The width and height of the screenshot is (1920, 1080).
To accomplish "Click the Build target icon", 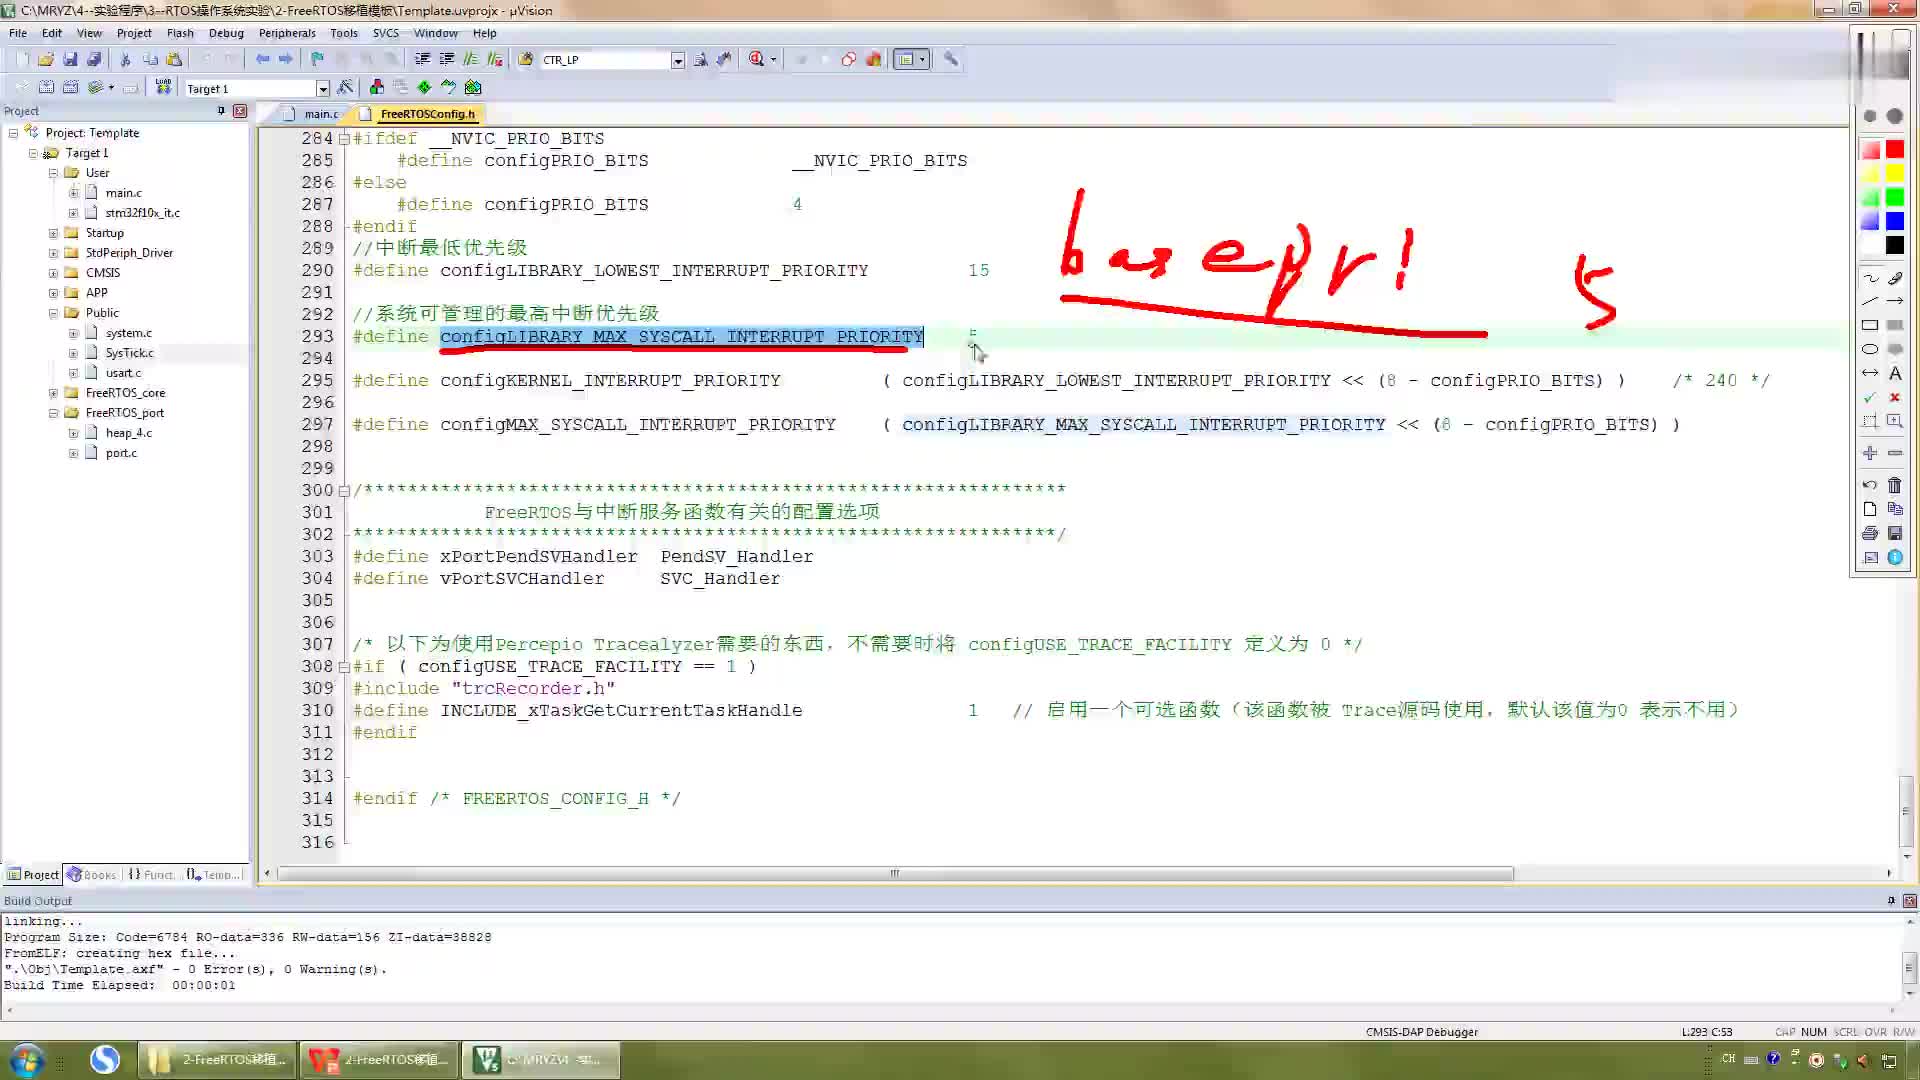I will click(46, 88).
